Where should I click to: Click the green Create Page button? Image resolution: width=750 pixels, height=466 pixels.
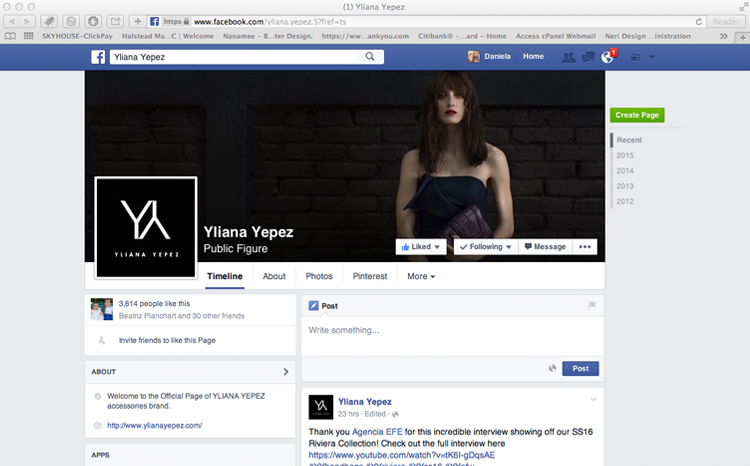(x=637, y=115)
